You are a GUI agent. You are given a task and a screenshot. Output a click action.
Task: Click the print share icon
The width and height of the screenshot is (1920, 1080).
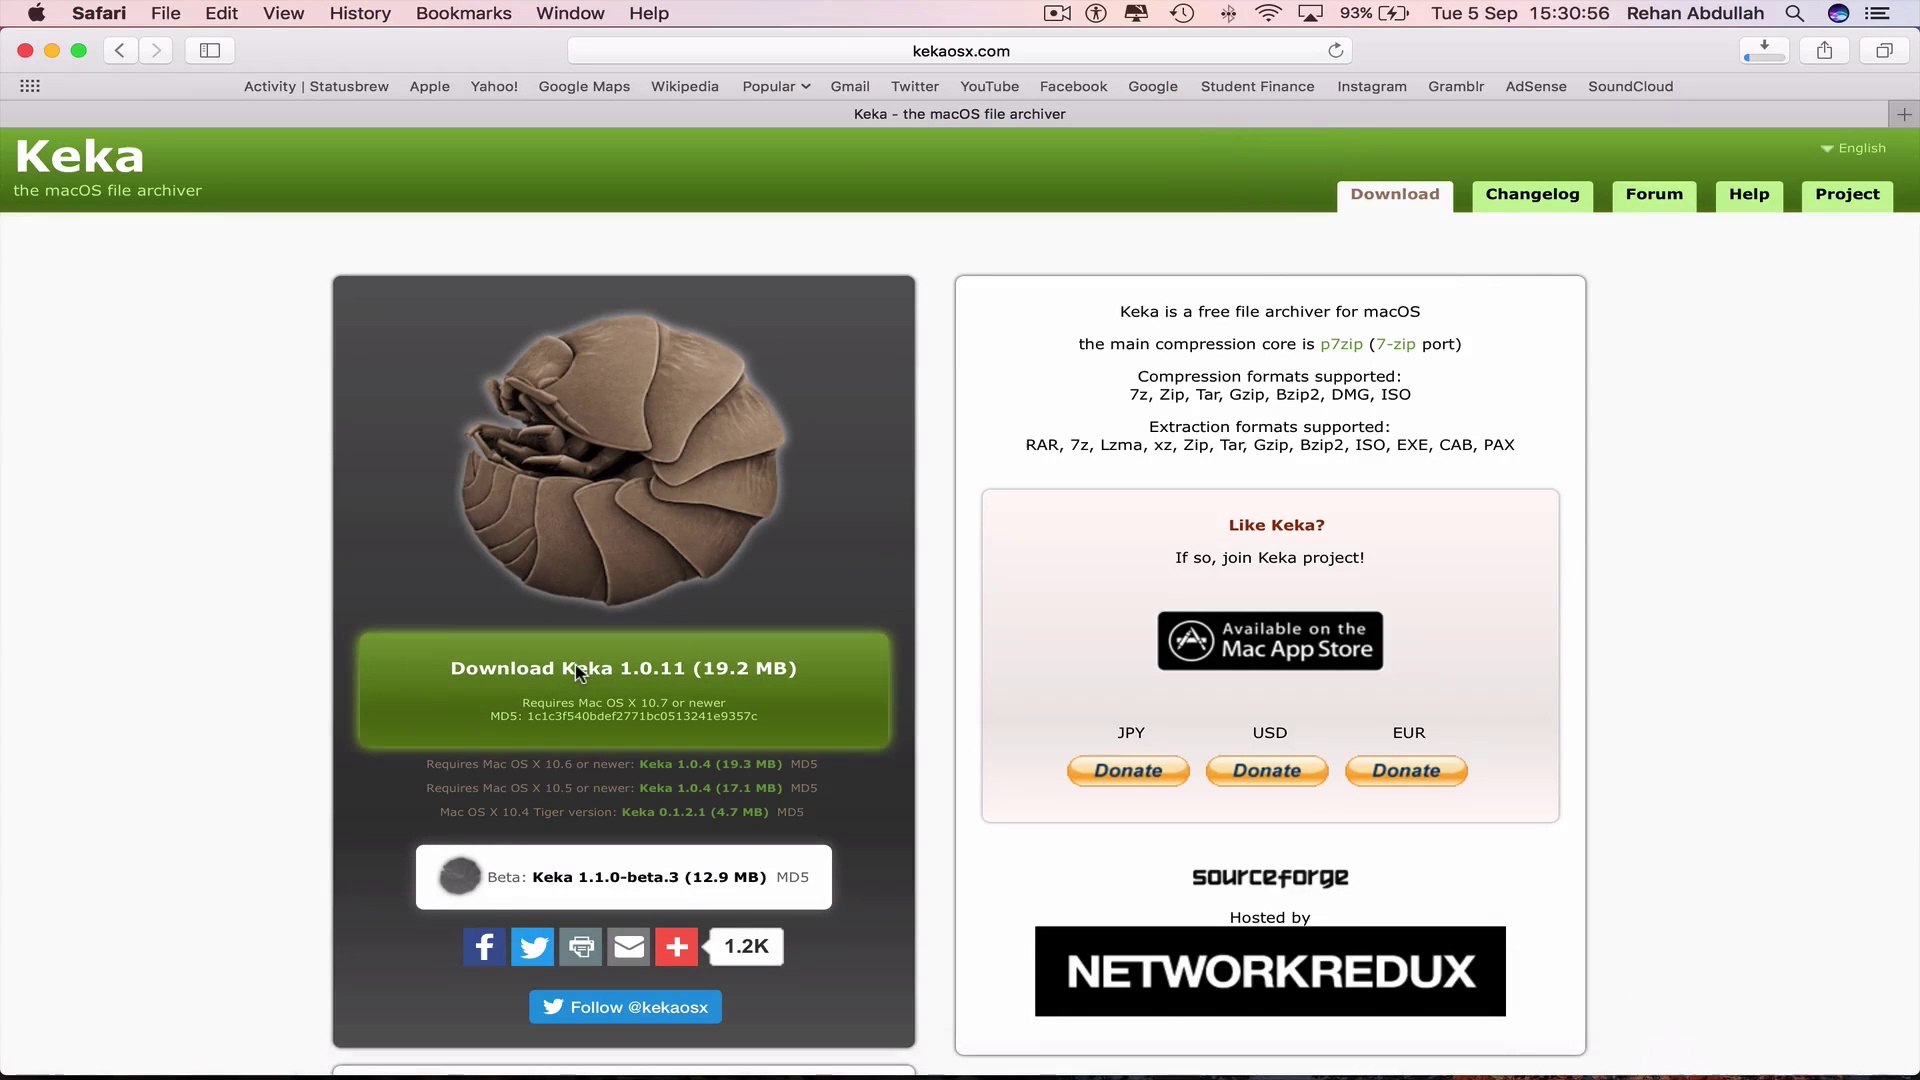[x=581, y=946]
